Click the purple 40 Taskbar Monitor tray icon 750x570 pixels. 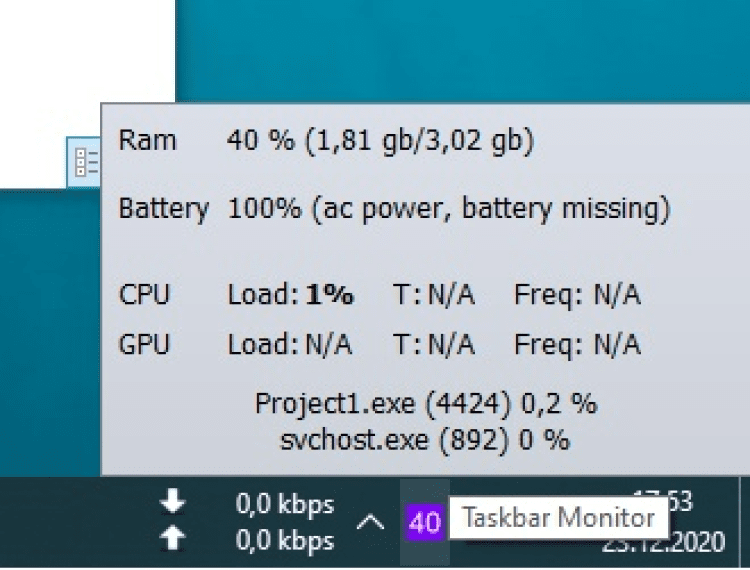coord(424,522)
